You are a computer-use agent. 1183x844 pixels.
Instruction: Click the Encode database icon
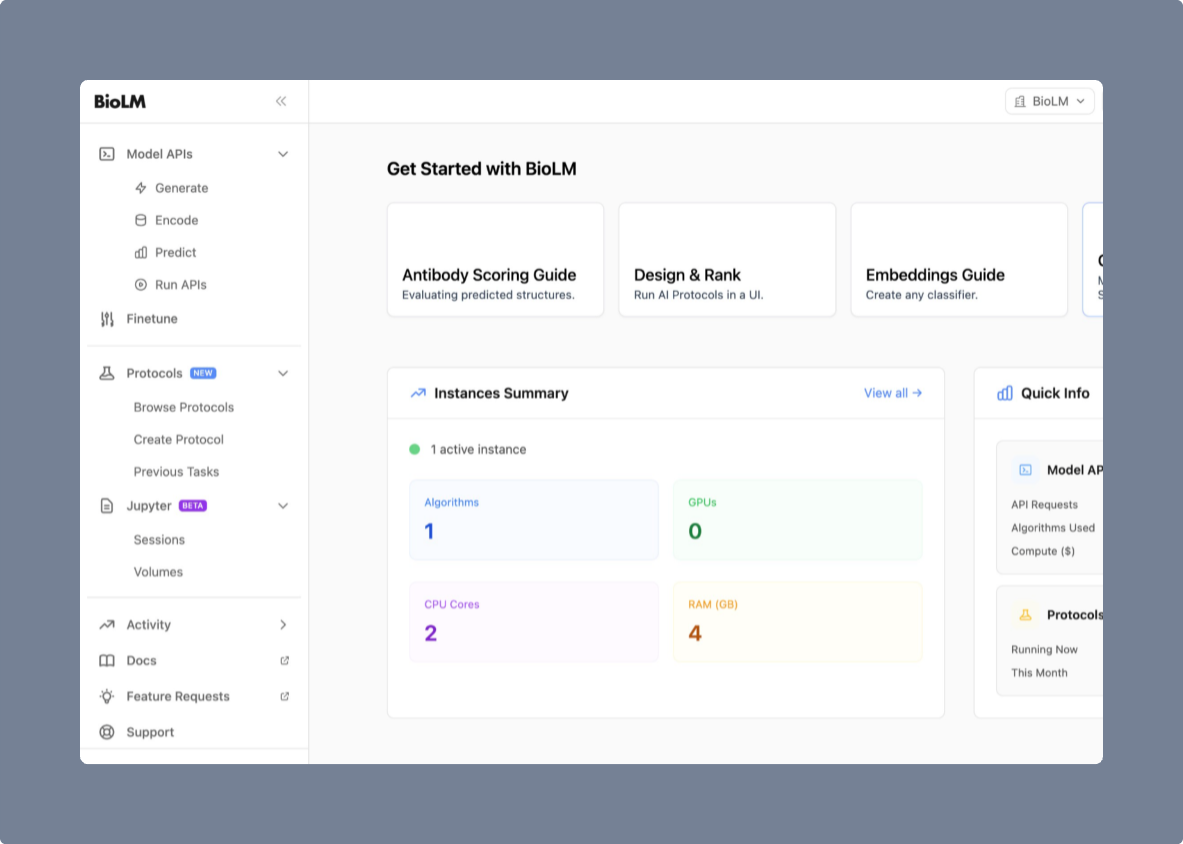(x=141, y=219)
